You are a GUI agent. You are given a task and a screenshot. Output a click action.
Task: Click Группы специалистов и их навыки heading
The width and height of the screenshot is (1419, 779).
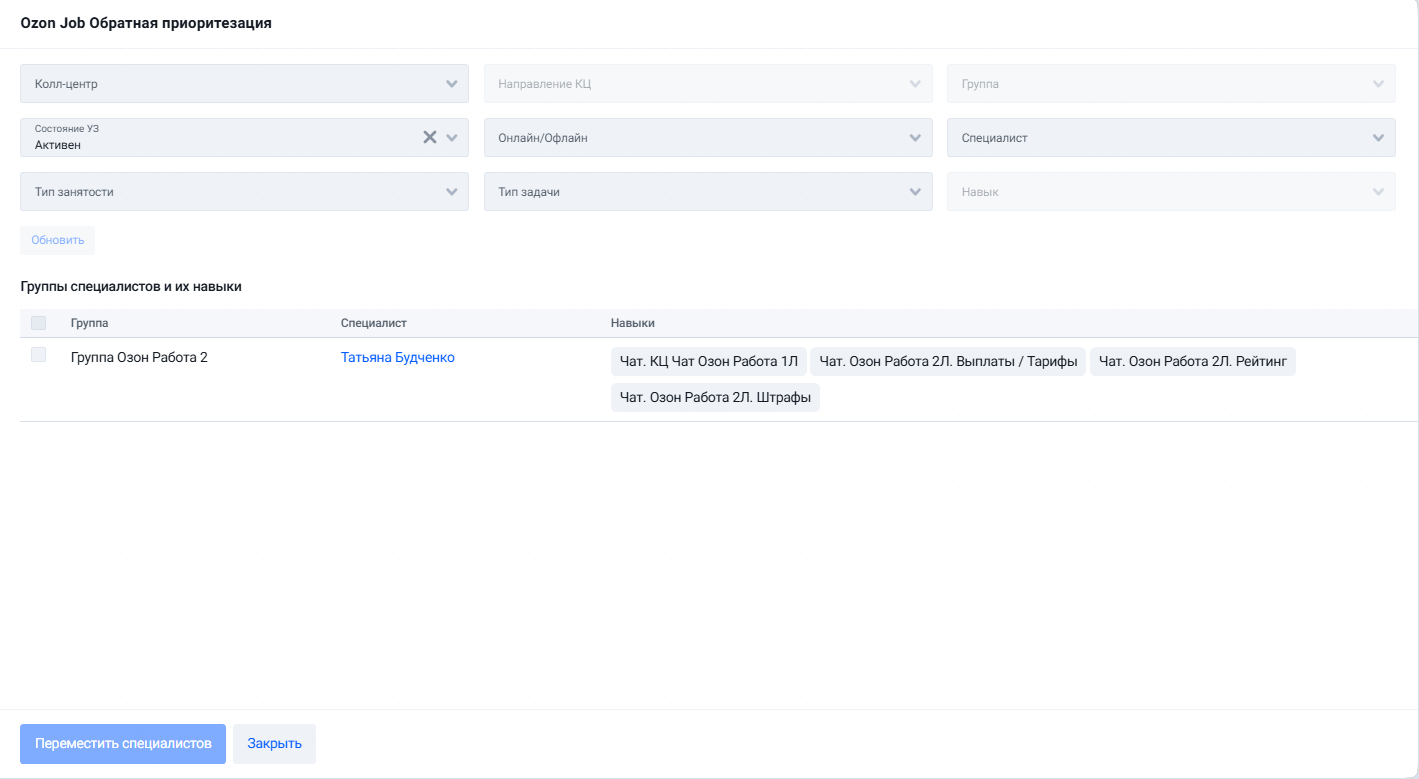tap(131, 286)
